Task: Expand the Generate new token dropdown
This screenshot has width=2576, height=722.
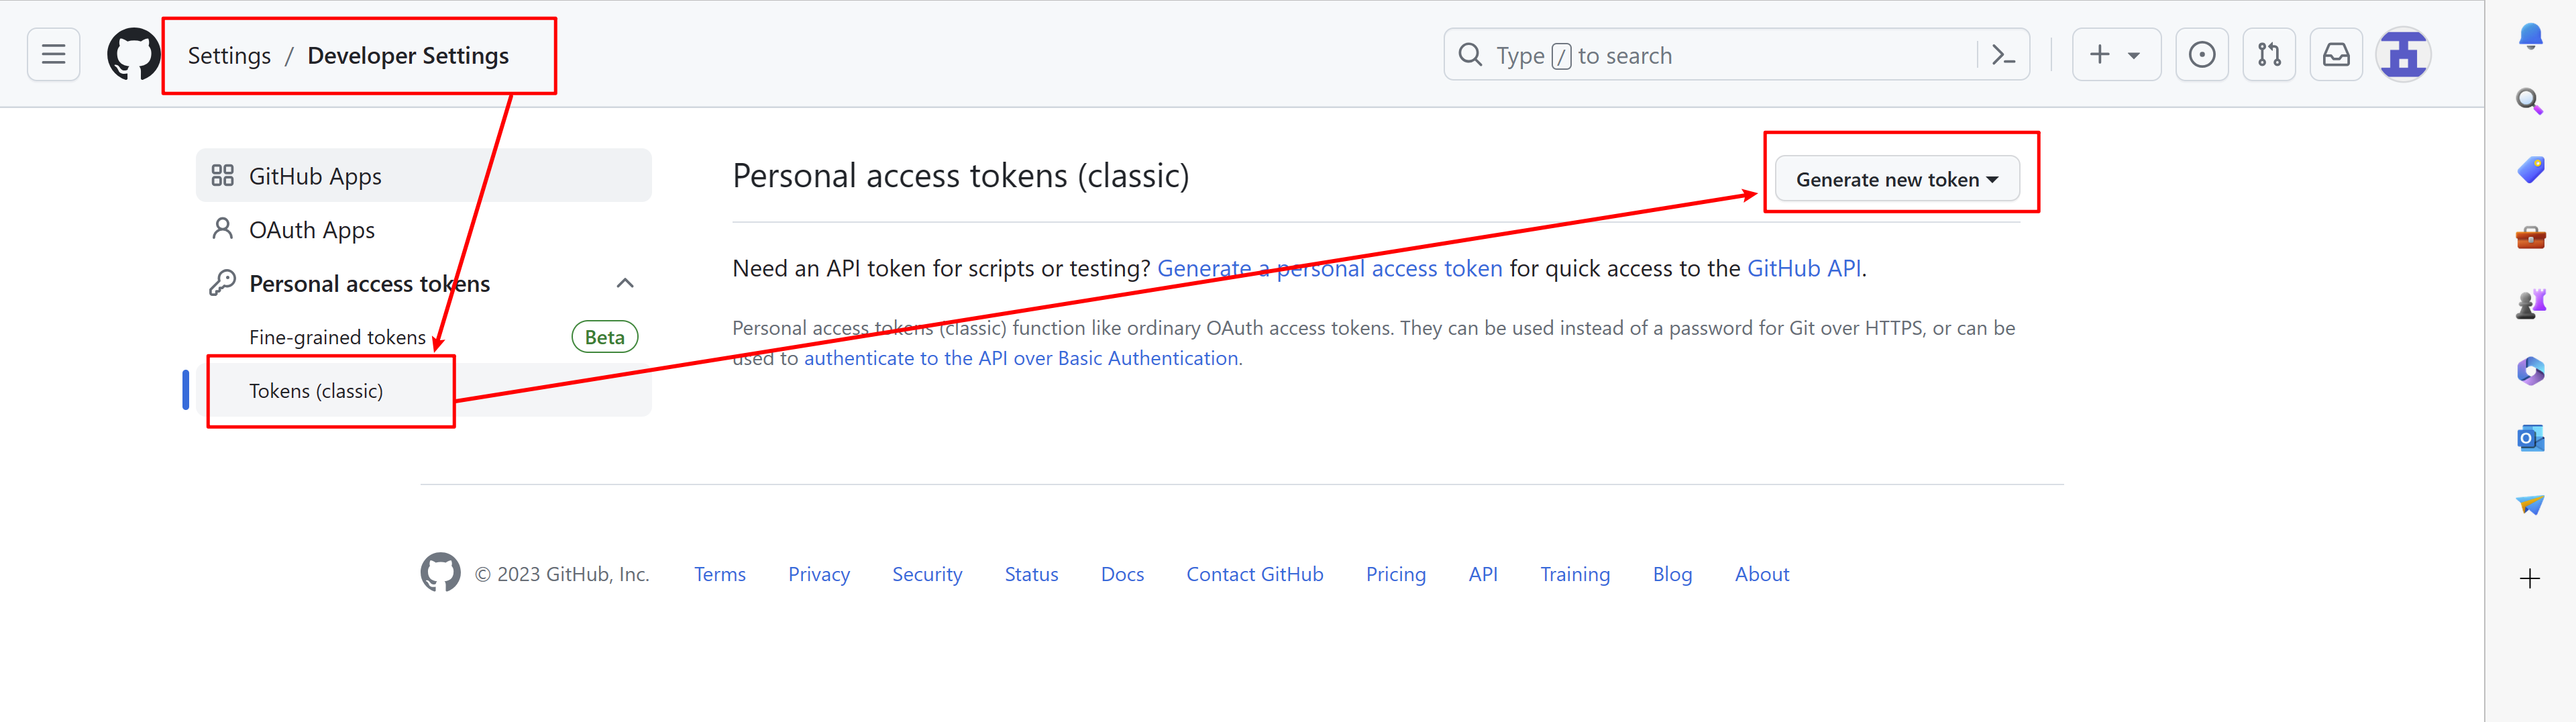Action: tap(1896, 180)
